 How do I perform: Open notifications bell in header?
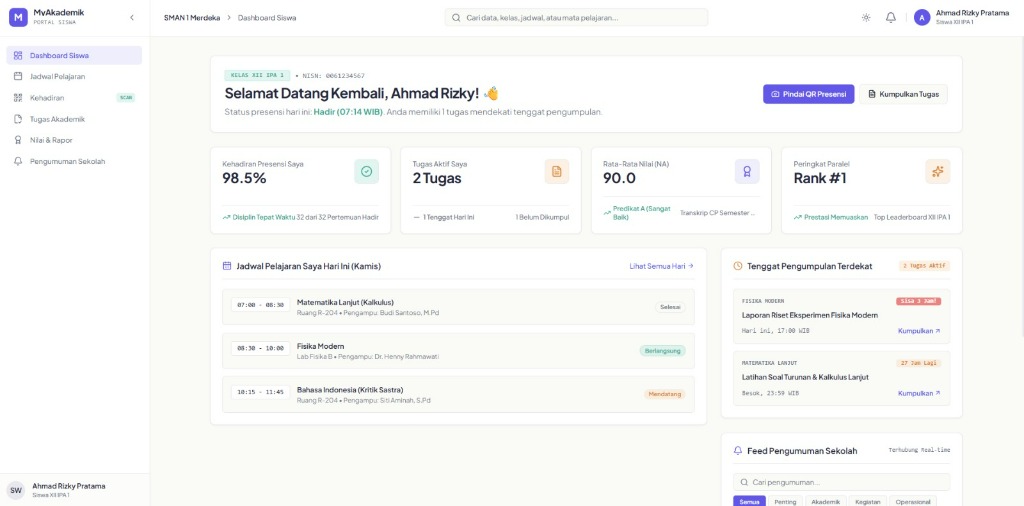click(x=891, y=18)
